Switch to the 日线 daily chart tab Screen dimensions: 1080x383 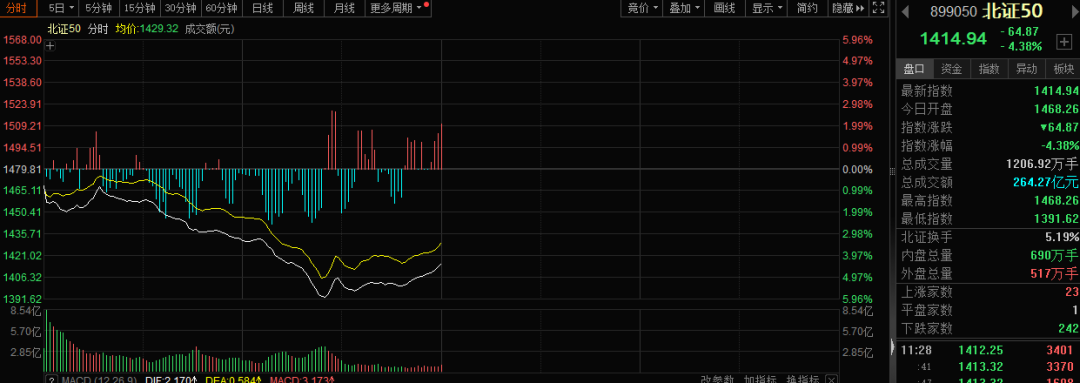pyautogui.click(x=262, y=8)
